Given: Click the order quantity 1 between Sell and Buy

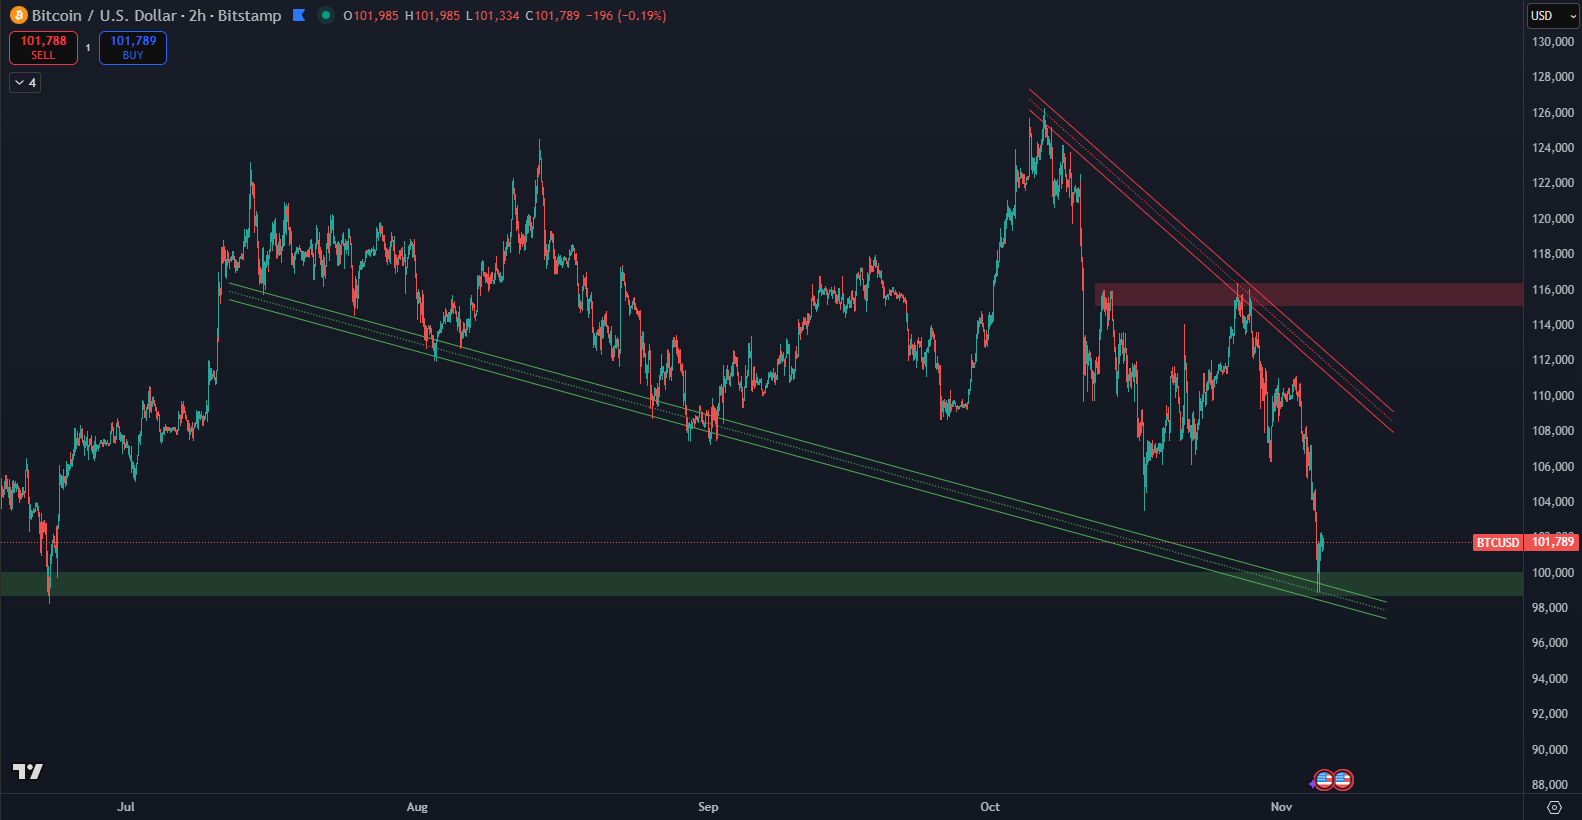Looking at the screenshot, I should [88, 48].
